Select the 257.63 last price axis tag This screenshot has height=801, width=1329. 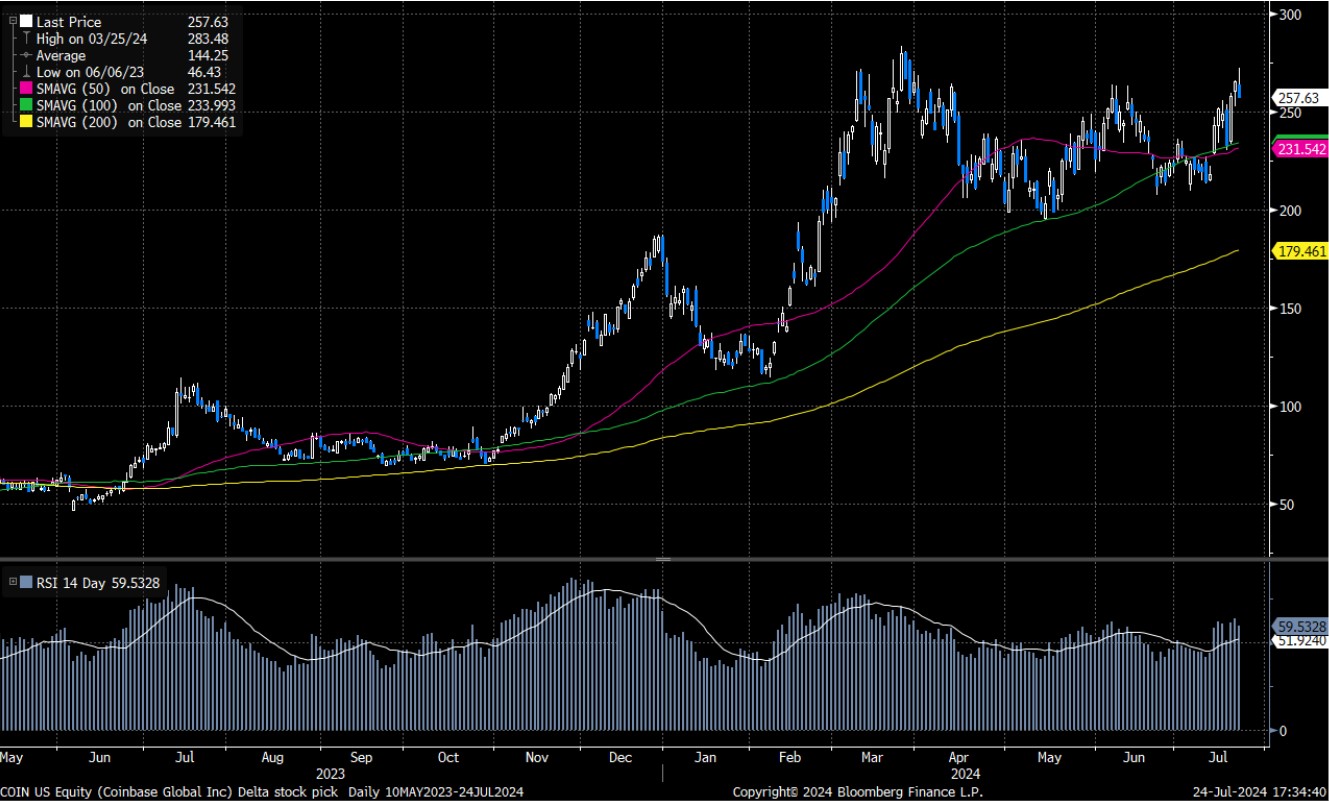(1300, 97)
